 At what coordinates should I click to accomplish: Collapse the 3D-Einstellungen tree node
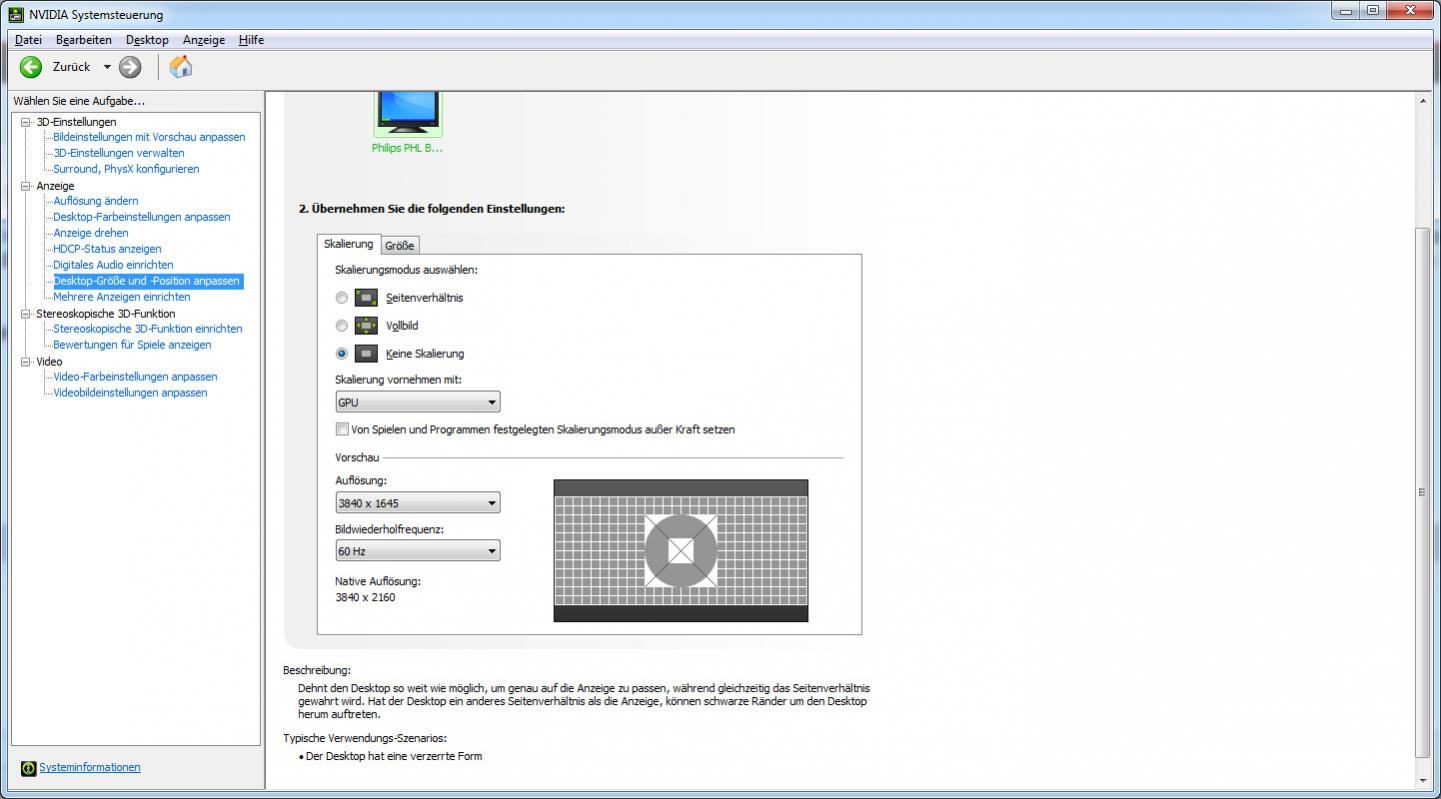(26, 122)
